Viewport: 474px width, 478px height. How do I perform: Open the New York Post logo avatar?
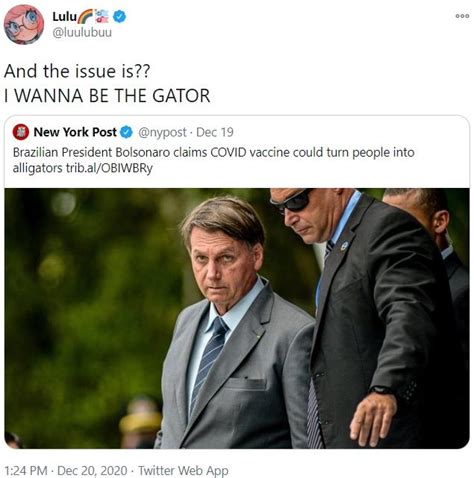tap(21, 132)
